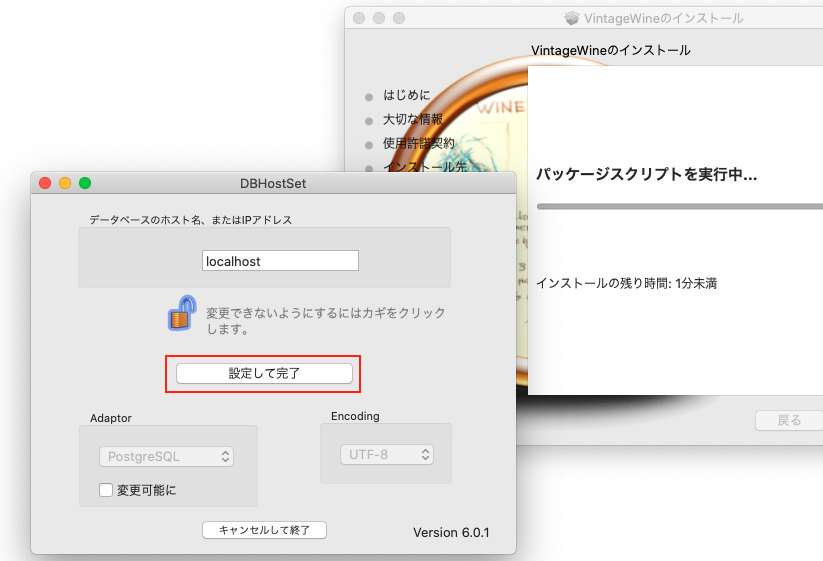
Task: Enable the 変更可能に checkbox
Action: point(106,490)
